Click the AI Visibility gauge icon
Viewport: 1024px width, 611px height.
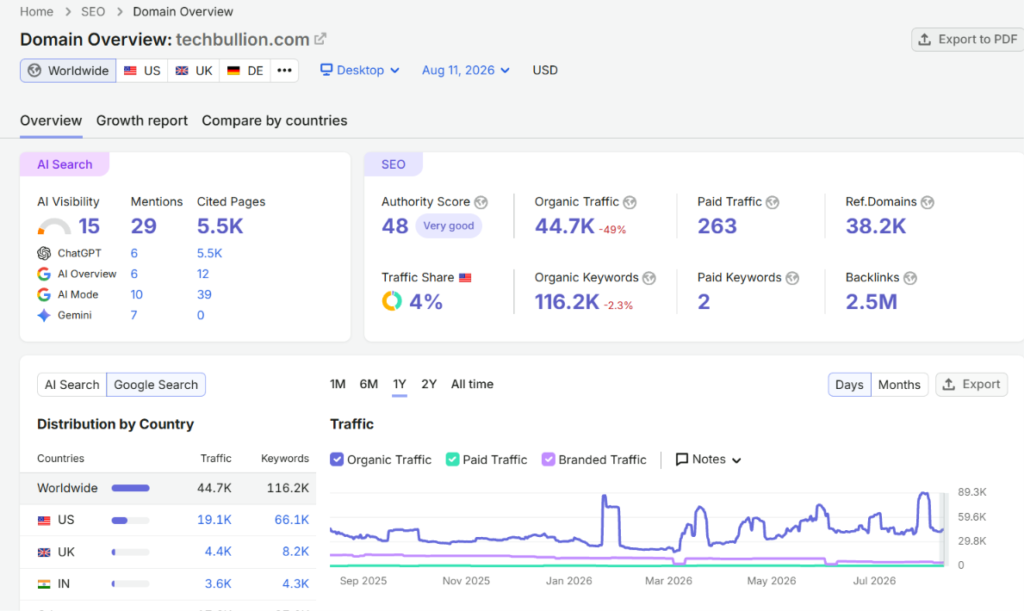(54, 227)
